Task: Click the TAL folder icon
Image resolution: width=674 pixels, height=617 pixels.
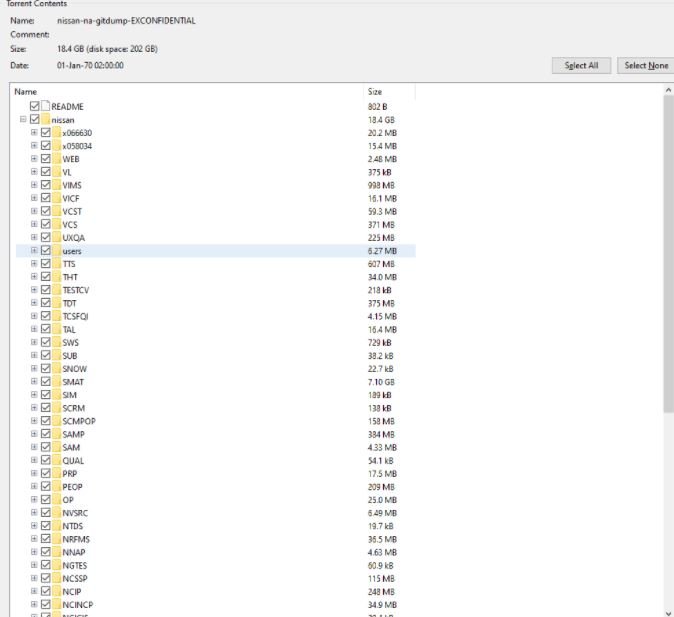Action: pos(56,329)
